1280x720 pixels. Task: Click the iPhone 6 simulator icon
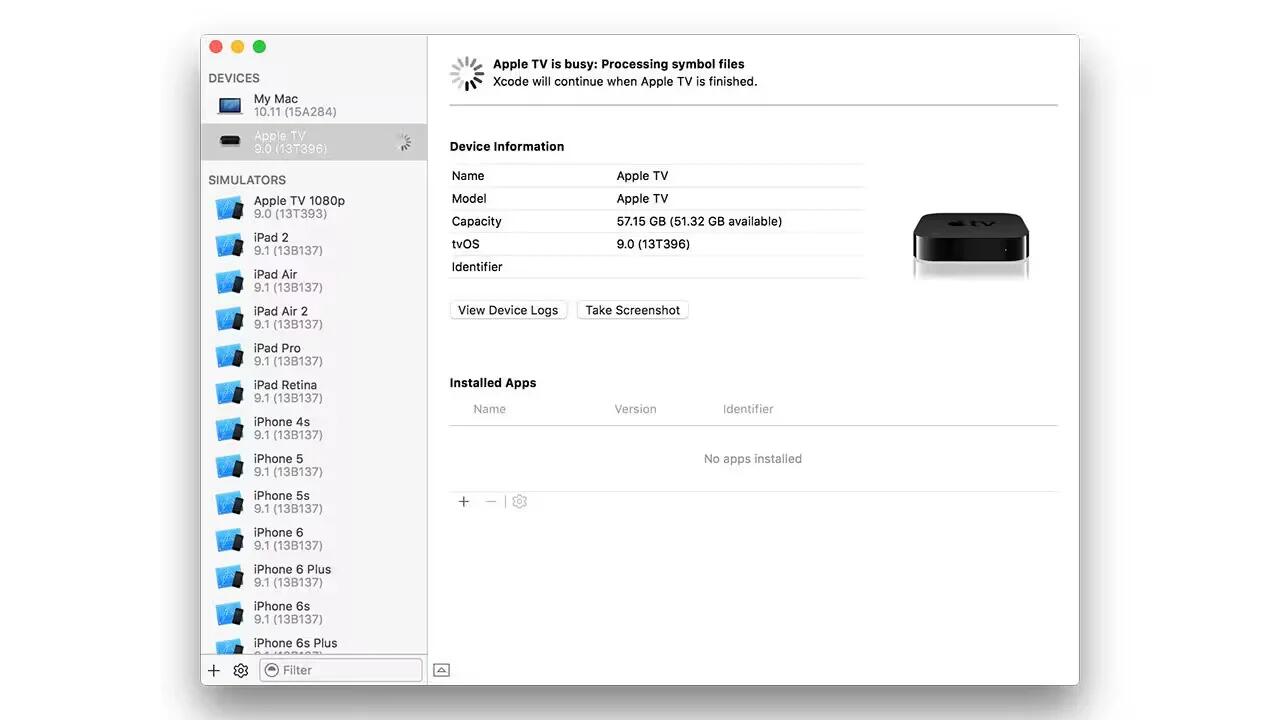[x=230, y=540]
